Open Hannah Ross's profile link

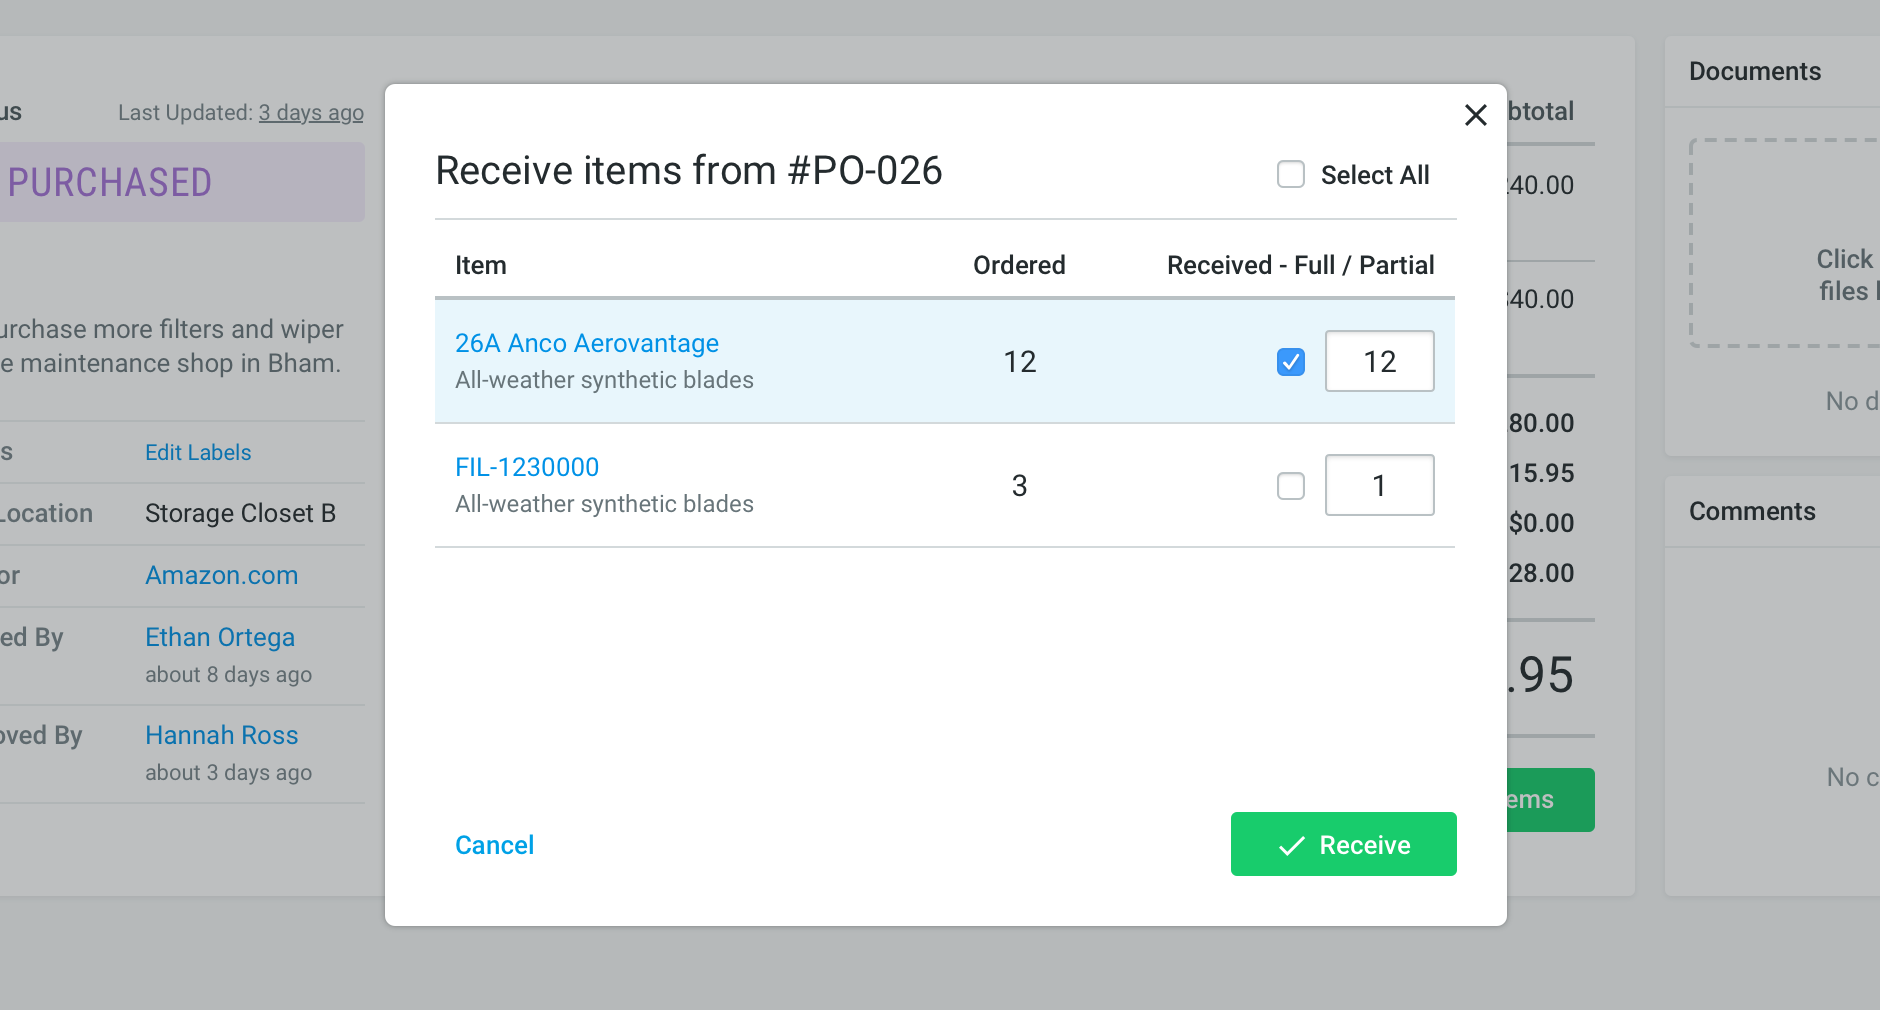point(221,735)
